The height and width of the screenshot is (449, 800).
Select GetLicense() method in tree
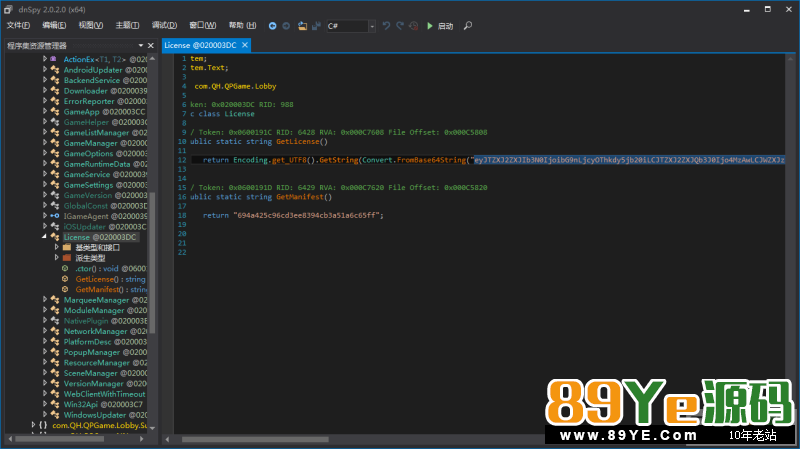click(x=110, y=279)
